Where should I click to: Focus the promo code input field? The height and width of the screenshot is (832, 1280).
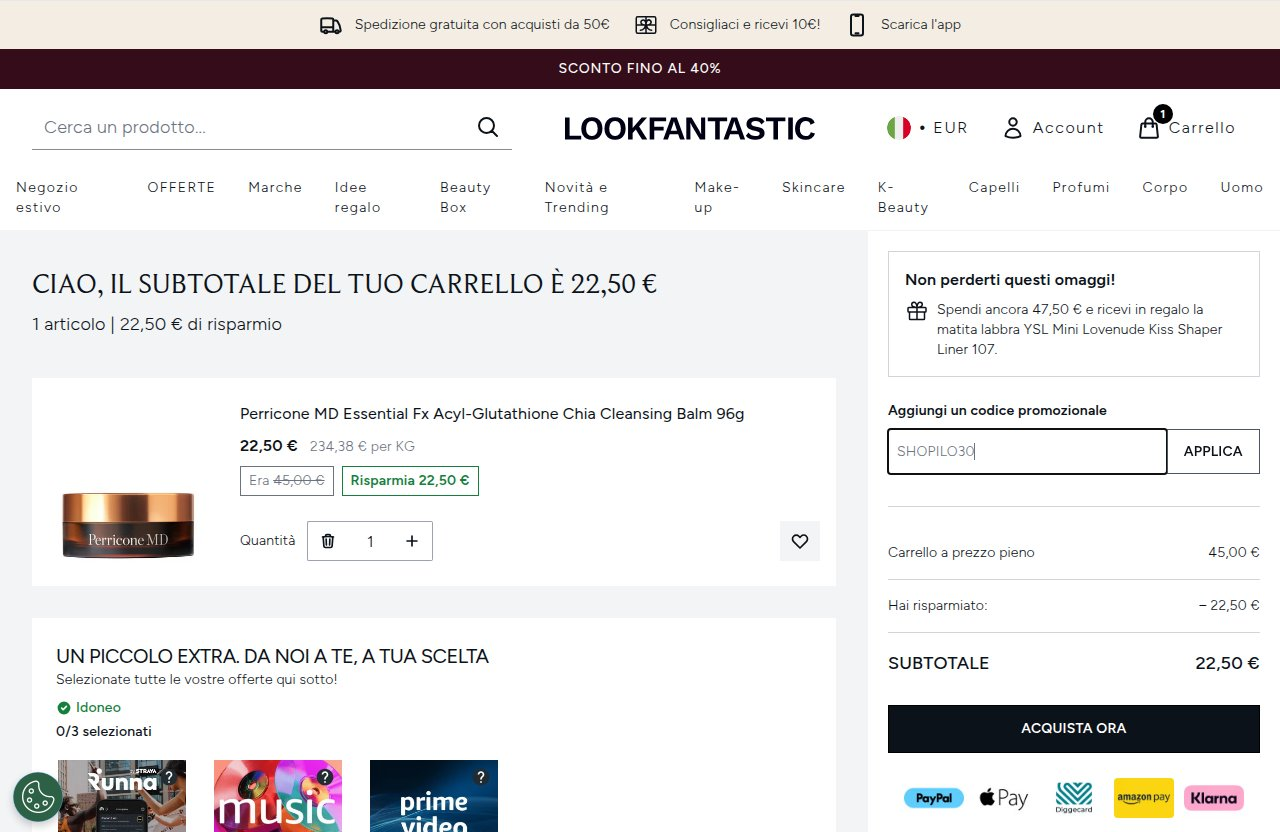[1027, 451]
